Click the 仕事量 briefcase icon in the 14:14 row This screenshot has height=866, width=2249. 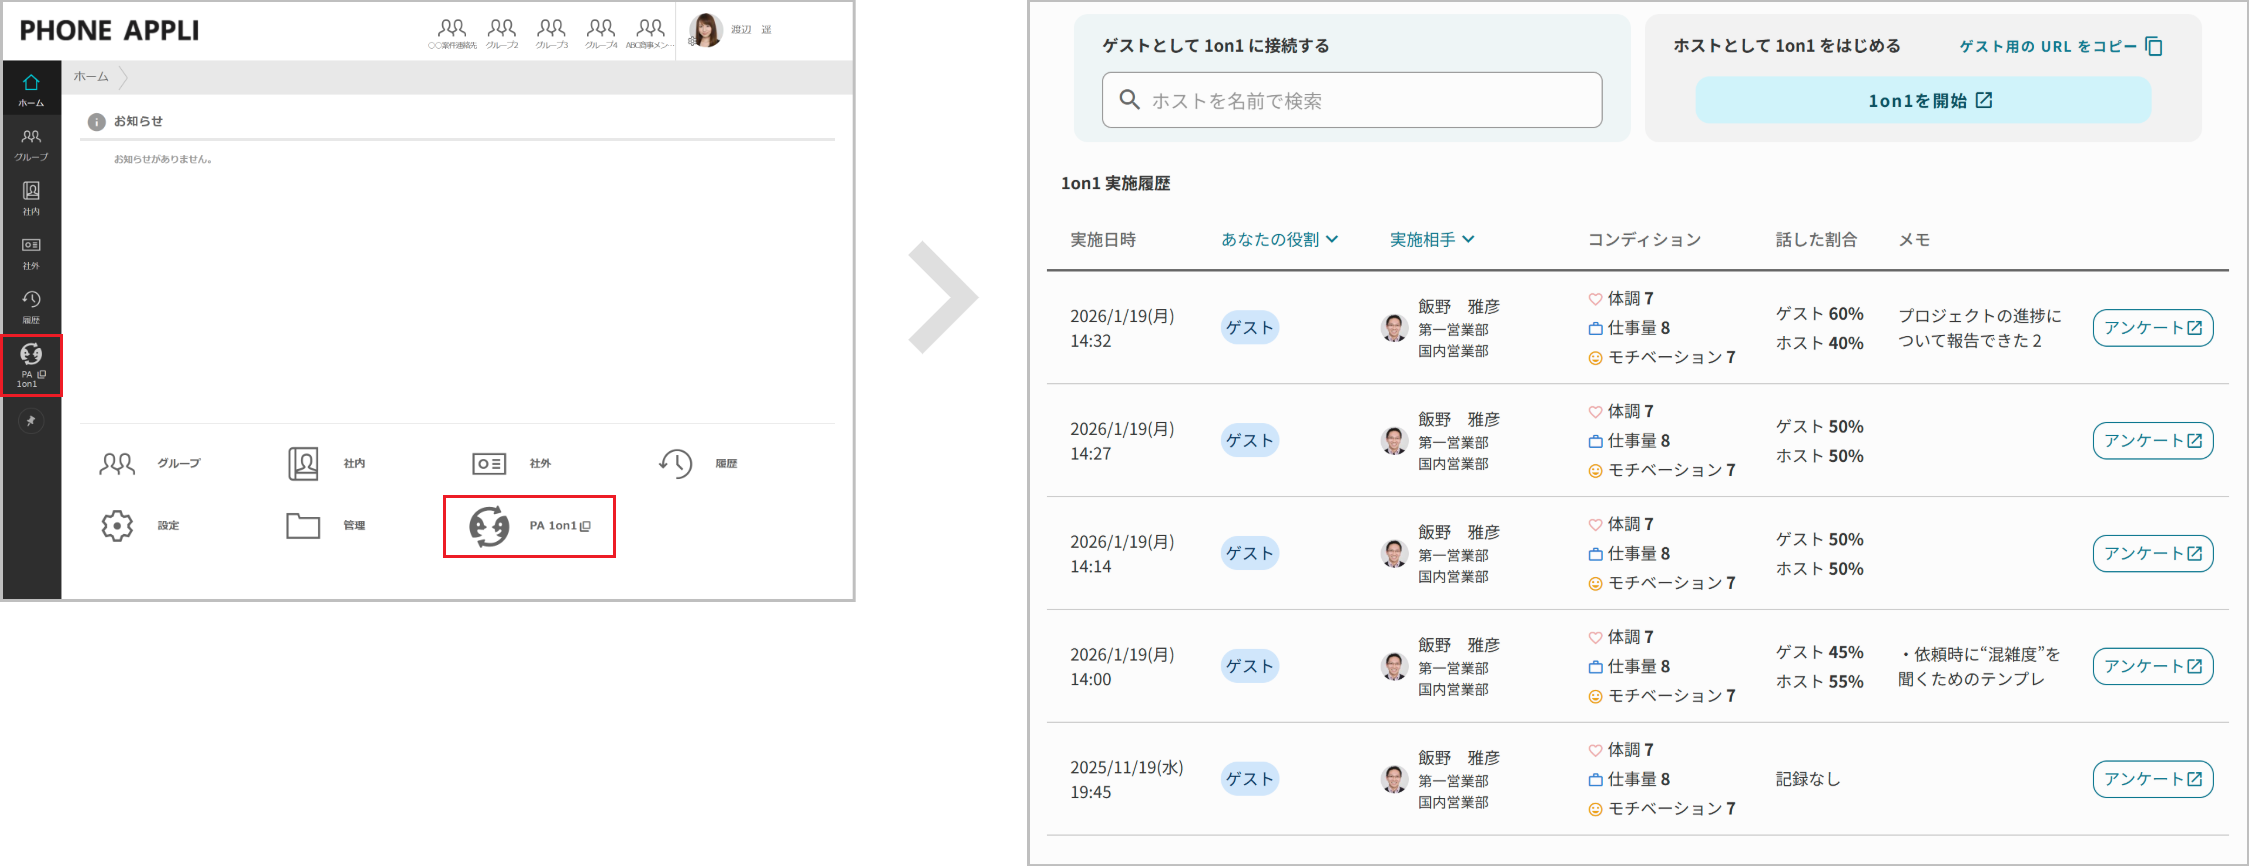tap(1595, 554)
